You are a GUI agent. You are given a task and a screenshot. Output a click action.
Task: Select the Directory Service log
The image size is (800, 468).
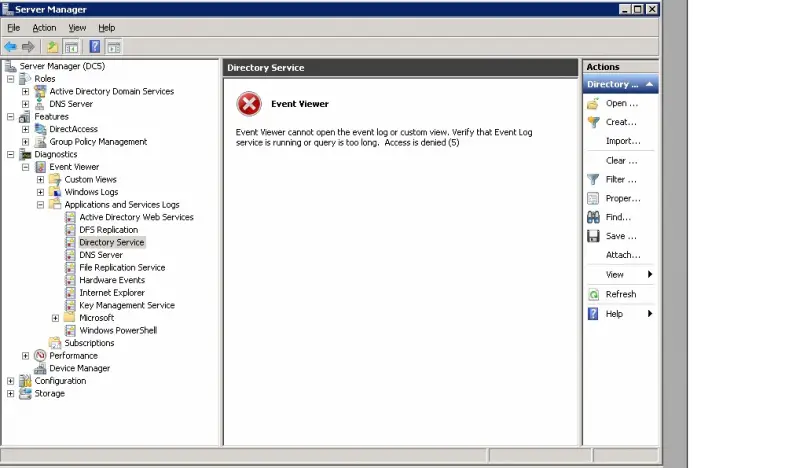pyautogui.click(x=112, y=242)
